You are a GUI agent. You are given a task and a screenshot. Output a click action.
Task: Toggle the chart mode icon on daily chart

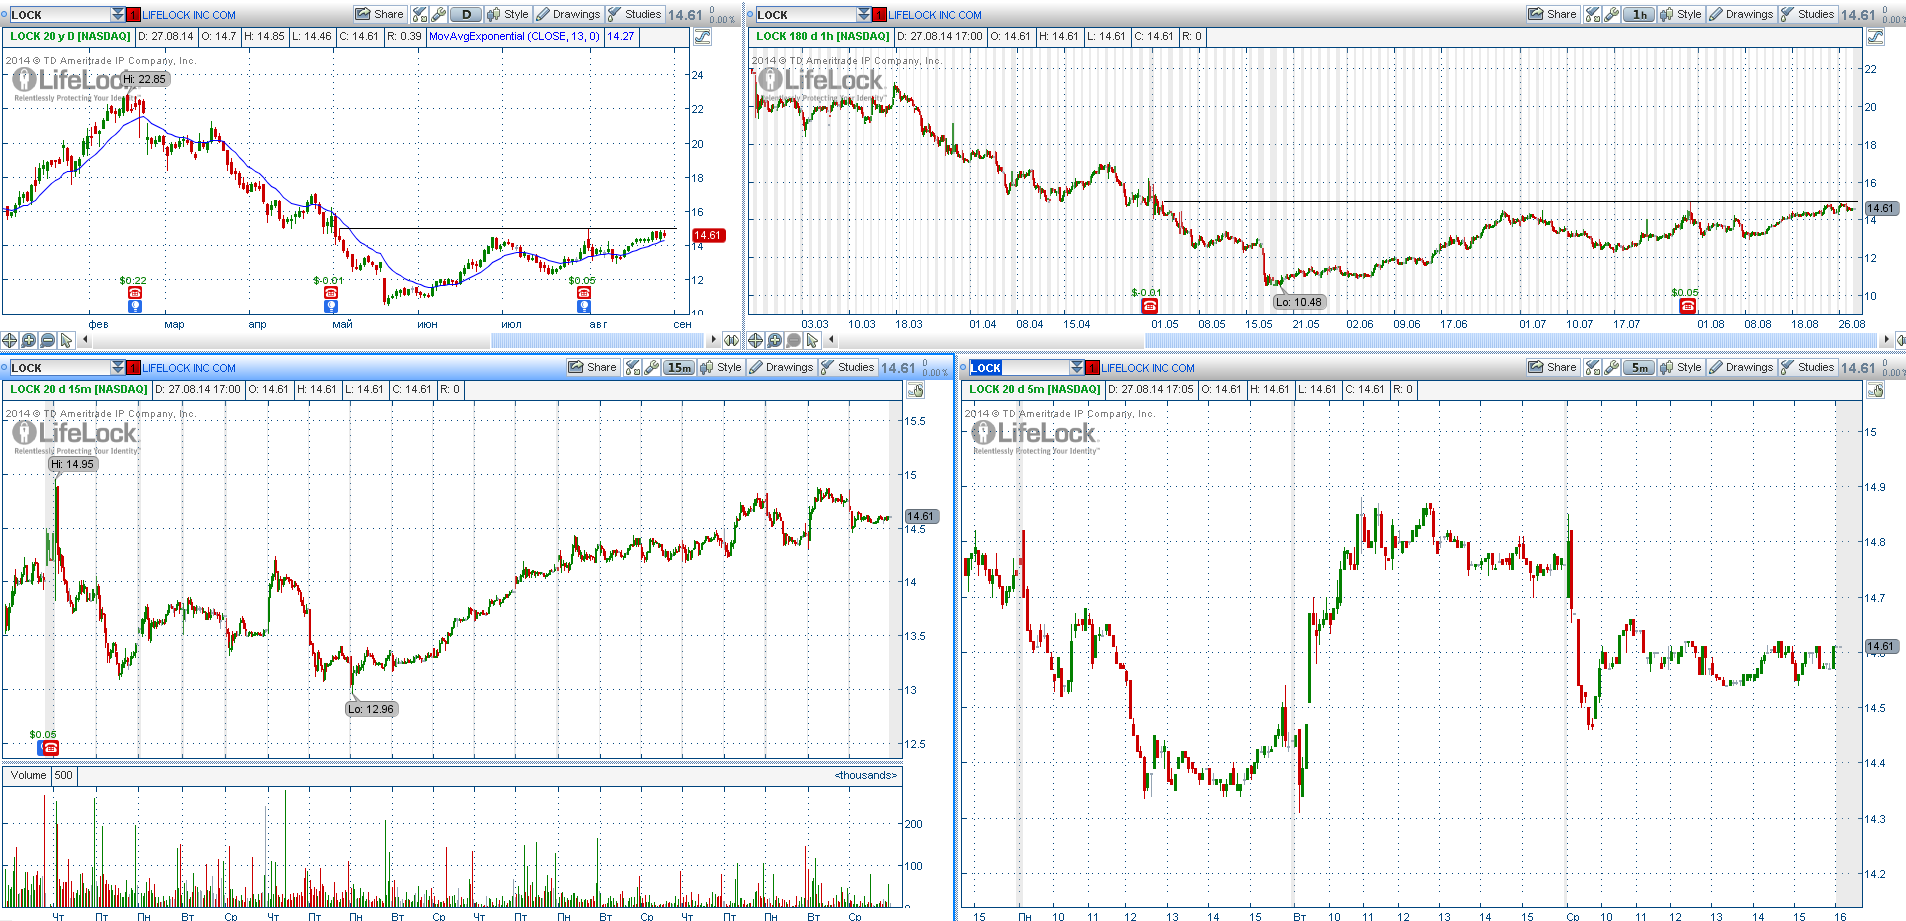pyautogui.click(x=702, y=37)
